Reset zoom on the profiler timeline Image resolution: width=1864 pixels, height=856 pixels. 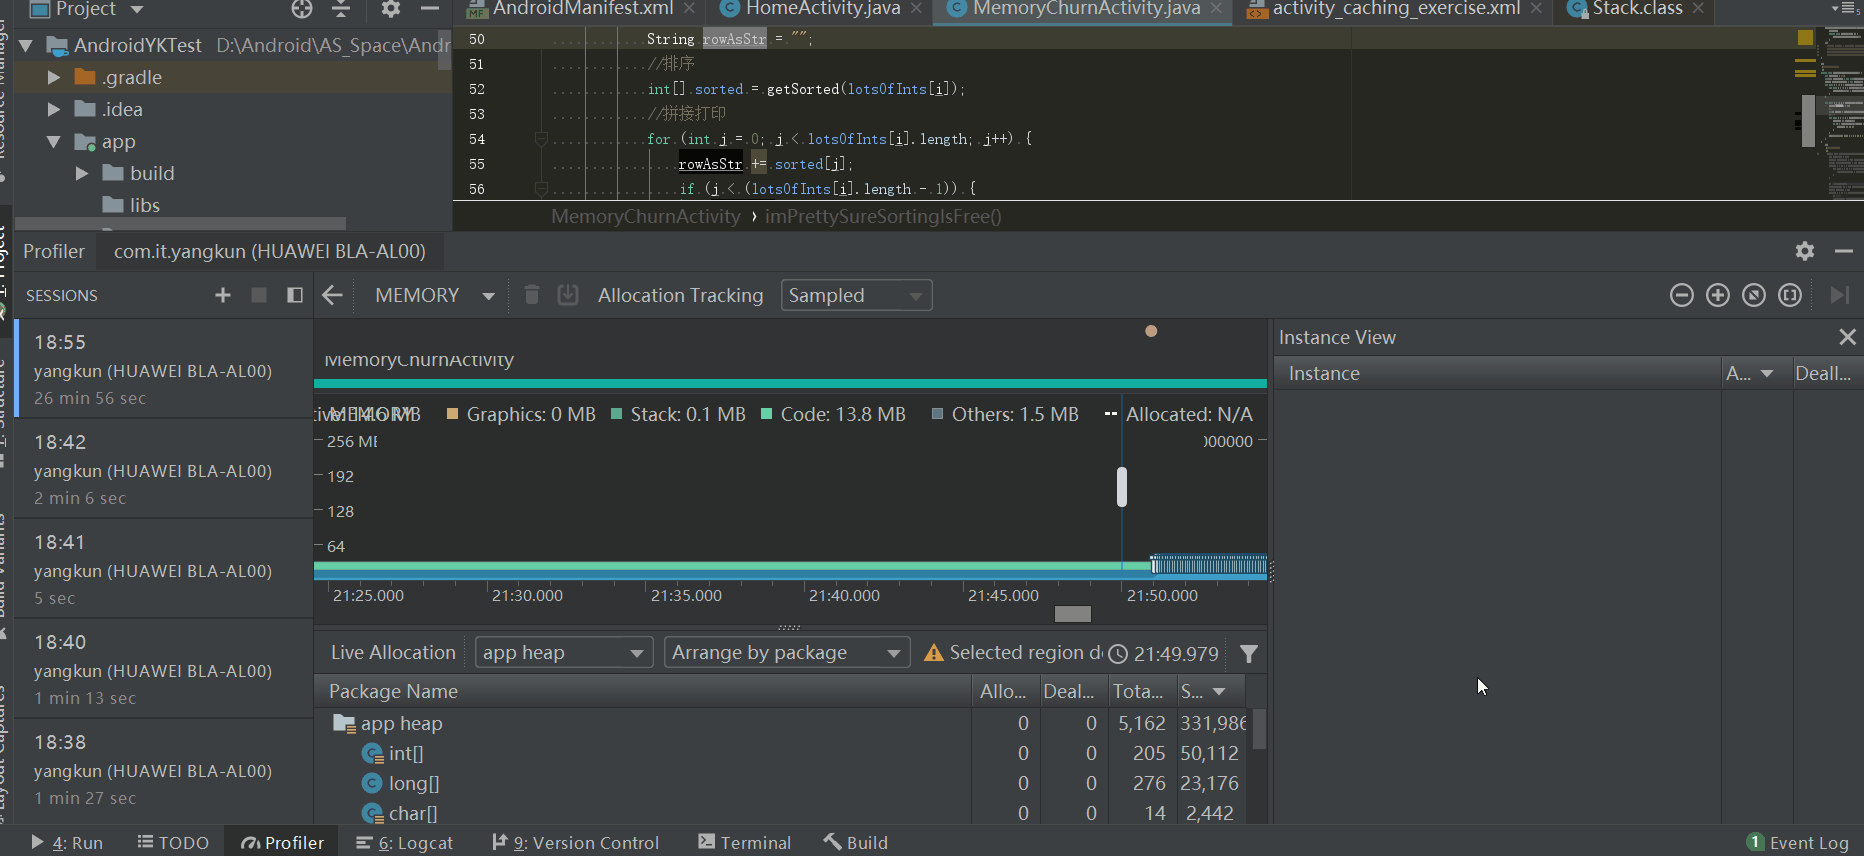[1754, 295]
